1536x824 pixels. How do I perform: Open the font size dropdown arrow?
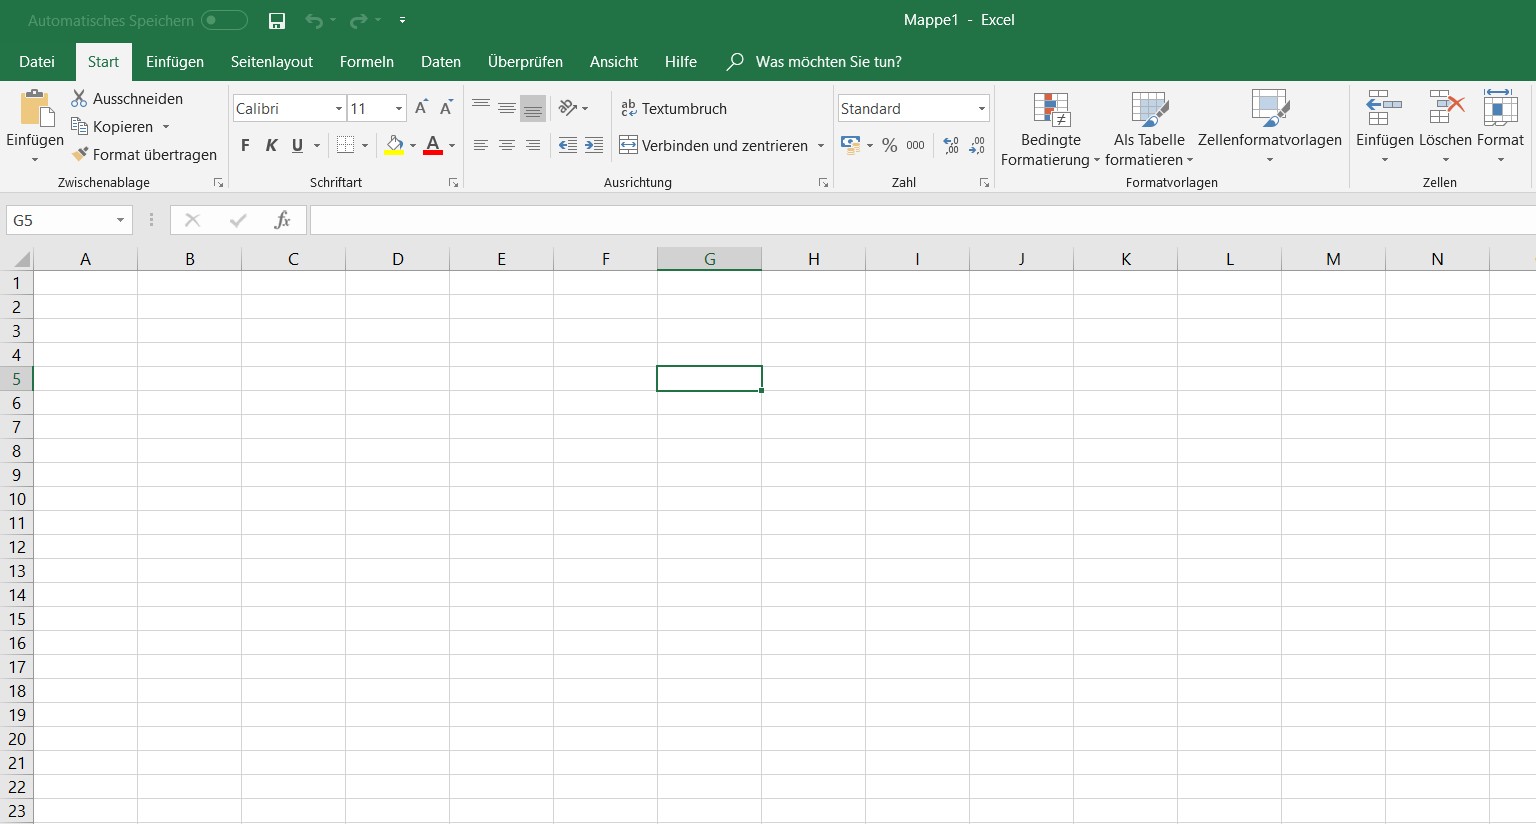(399, 108)
